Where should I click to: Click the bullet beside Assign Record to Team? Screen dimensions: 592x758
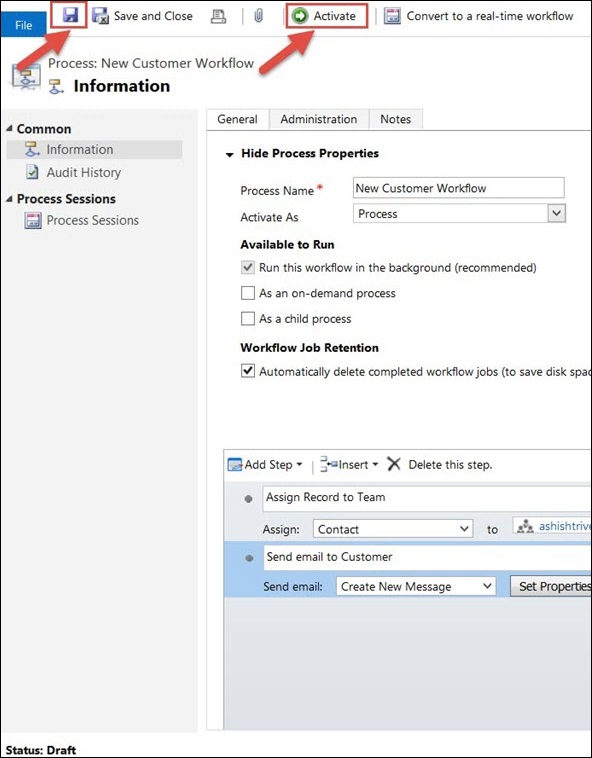tap(248, 499)
